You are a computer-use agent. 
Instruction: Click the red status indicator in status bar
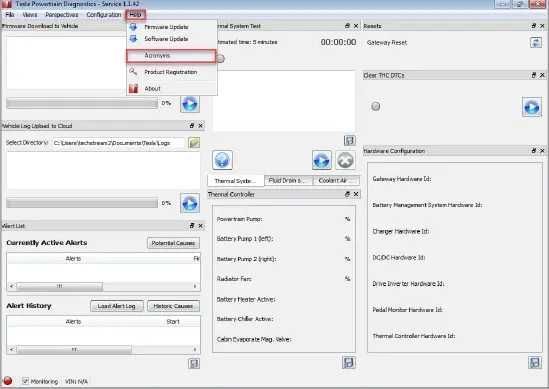[7, 381]
